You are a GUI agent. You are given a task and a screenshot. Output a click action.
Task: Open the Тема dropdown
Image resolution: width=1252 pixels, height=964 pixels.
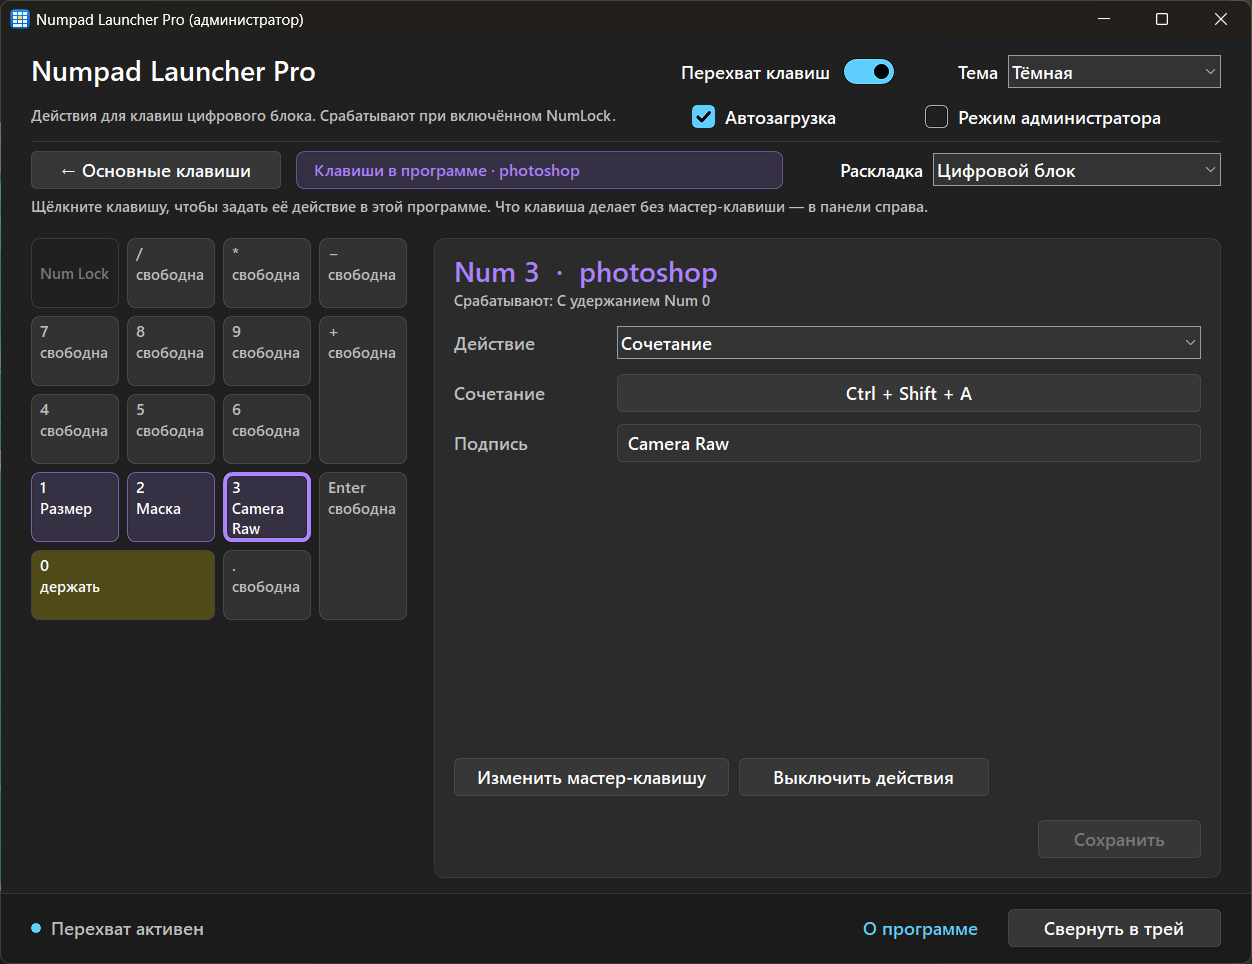[x=1114, y=72]
